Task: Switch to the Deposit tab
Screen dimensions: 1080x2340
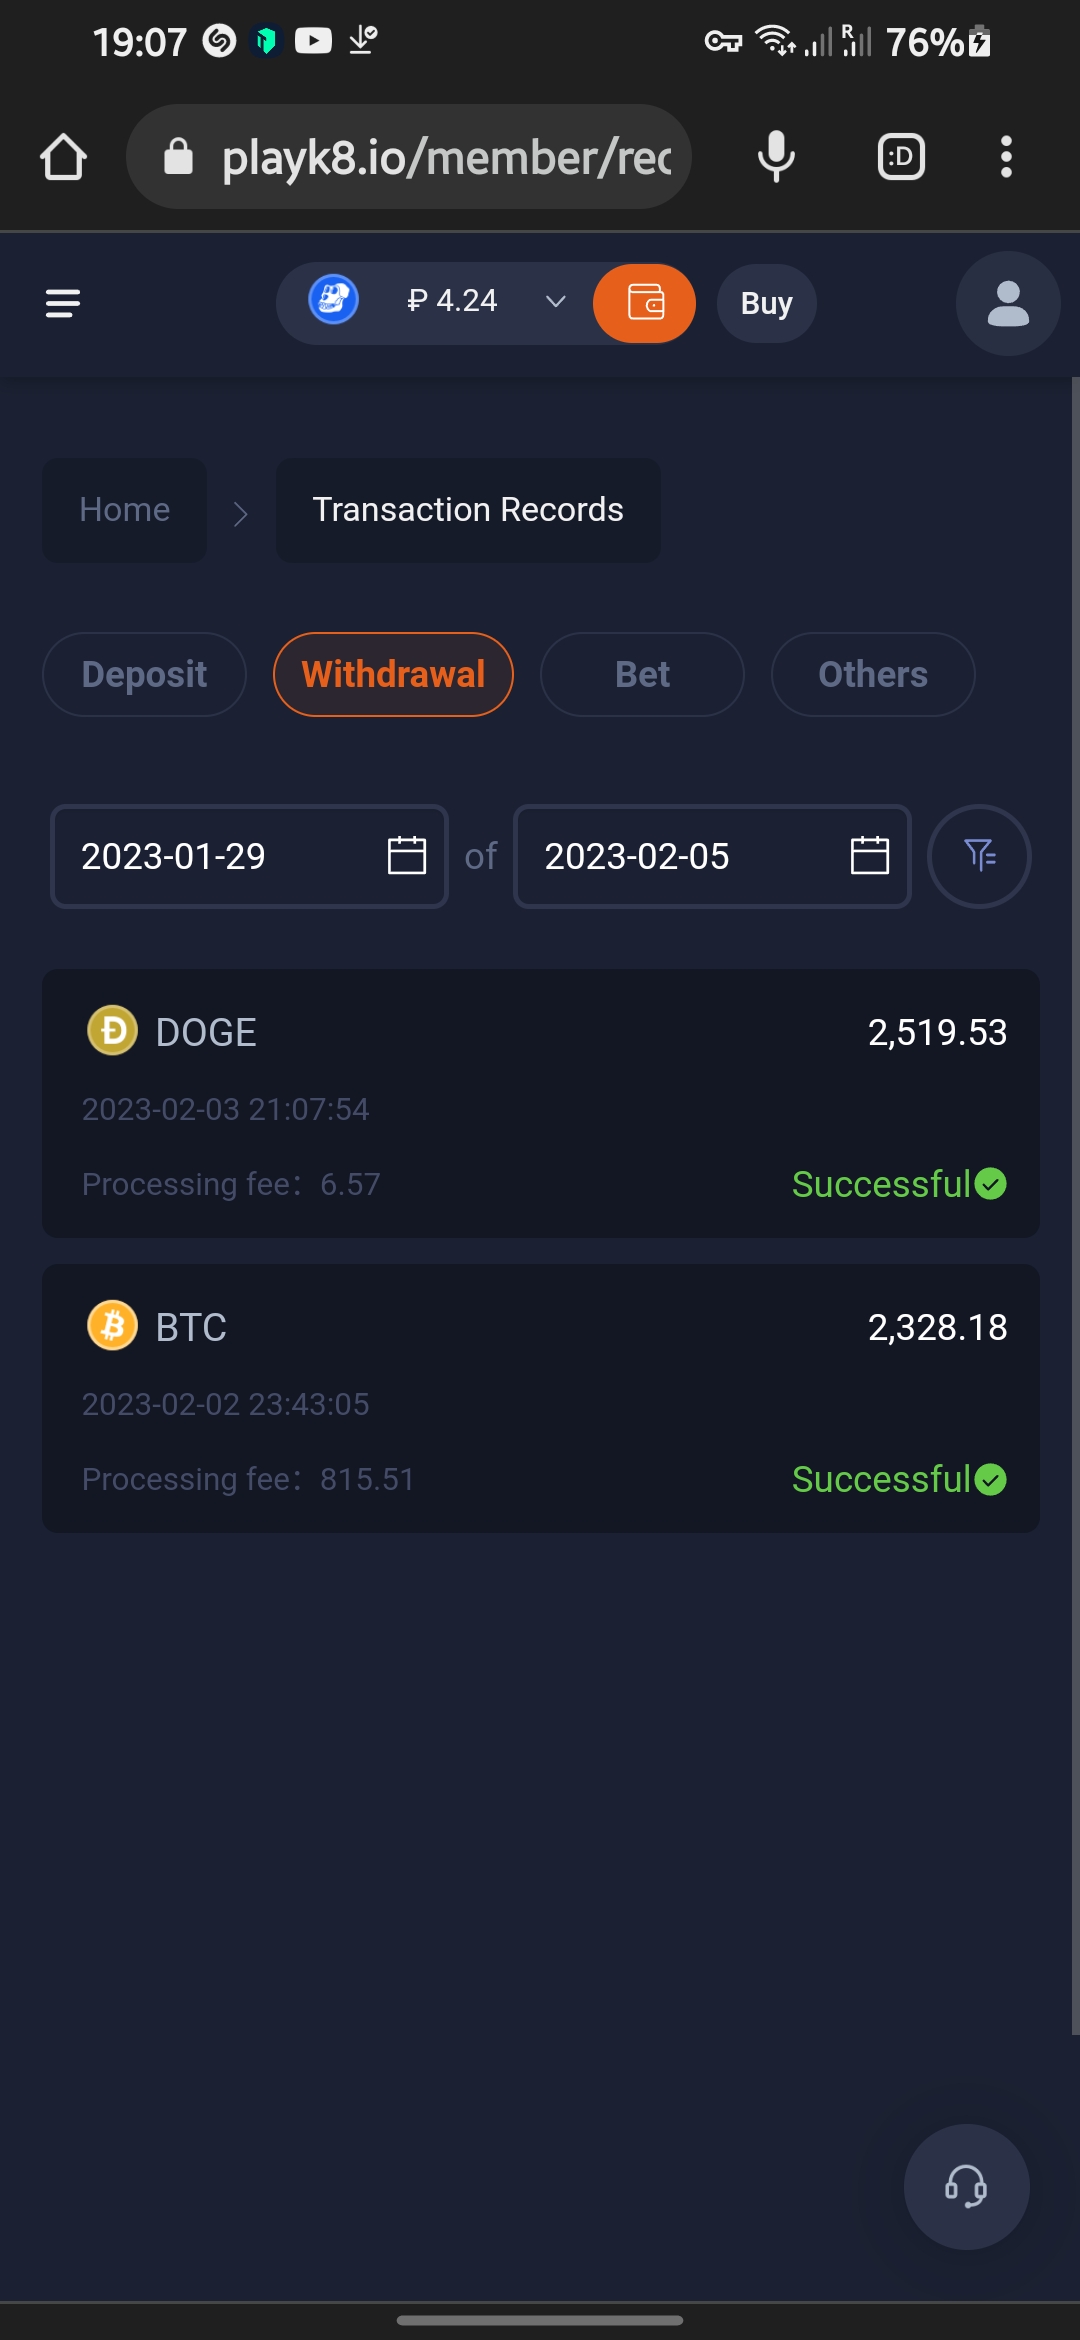Action: (x=144, y=675)
